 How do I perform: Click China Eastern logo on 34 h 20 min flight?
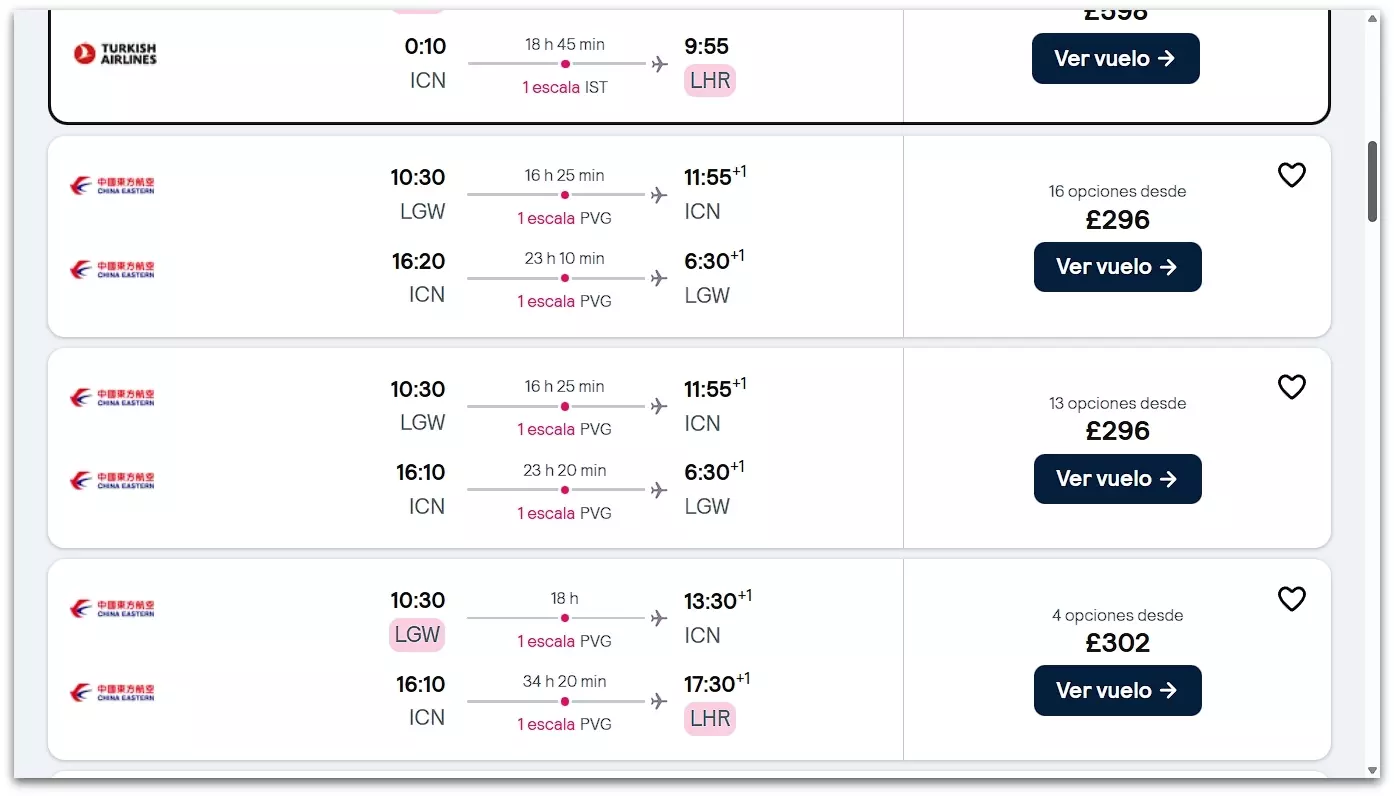click(112, 692)
